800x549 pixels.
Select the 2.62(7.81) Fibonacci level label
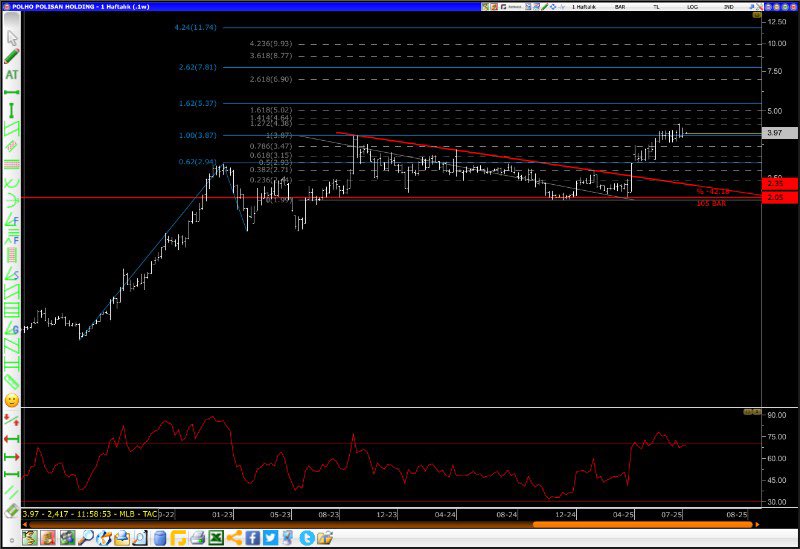click(197, 67)
